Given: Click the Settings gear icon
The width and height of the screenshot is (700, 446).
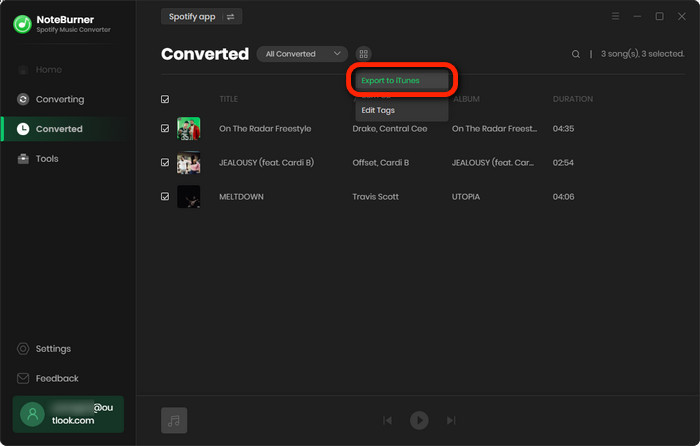Looking at the screenshot, I should click(x=23, y=349).
